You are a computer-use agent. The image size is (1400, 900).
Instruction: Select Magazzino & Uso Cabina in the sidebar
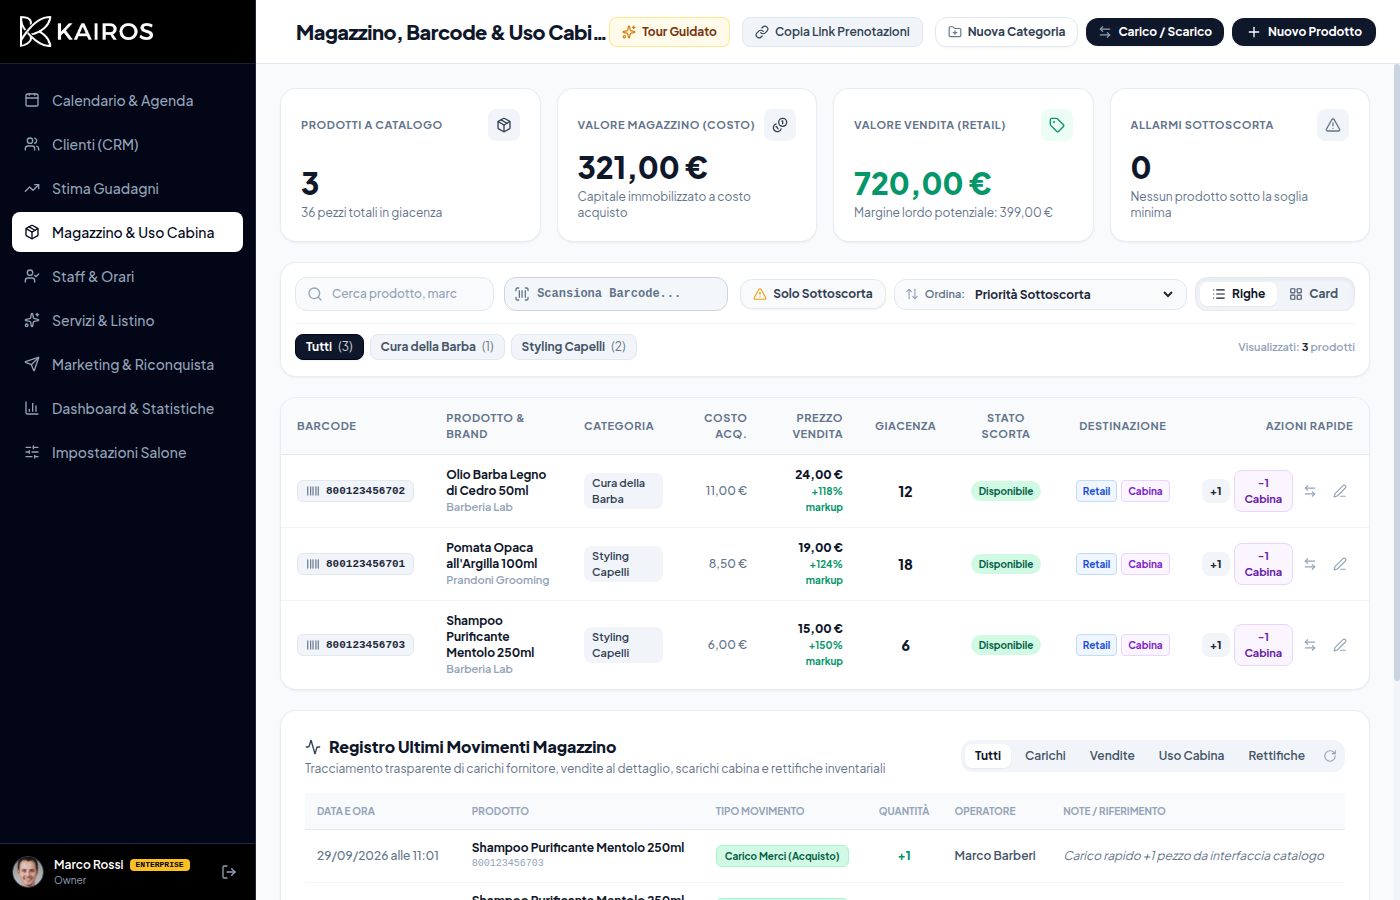(x=127, y=232)
